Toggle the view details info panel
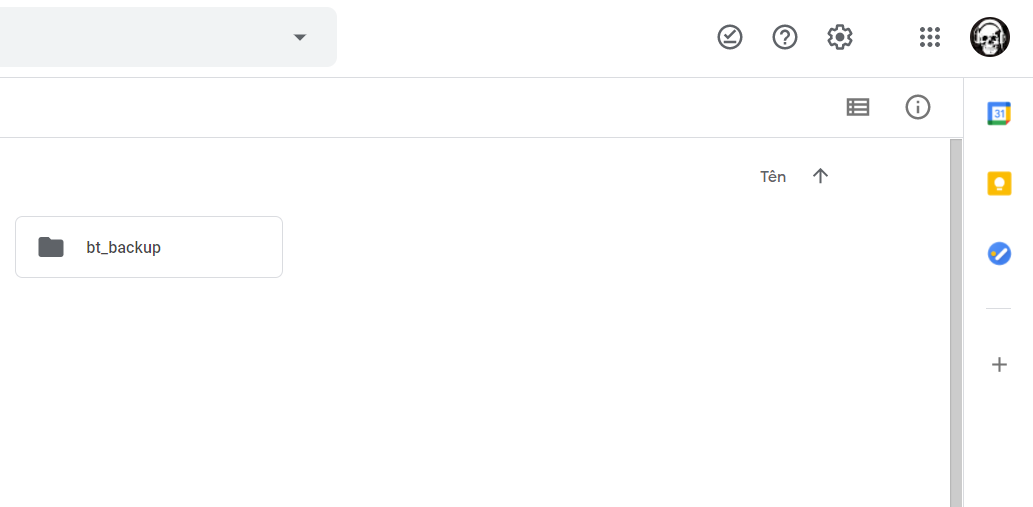 [918, 107]
